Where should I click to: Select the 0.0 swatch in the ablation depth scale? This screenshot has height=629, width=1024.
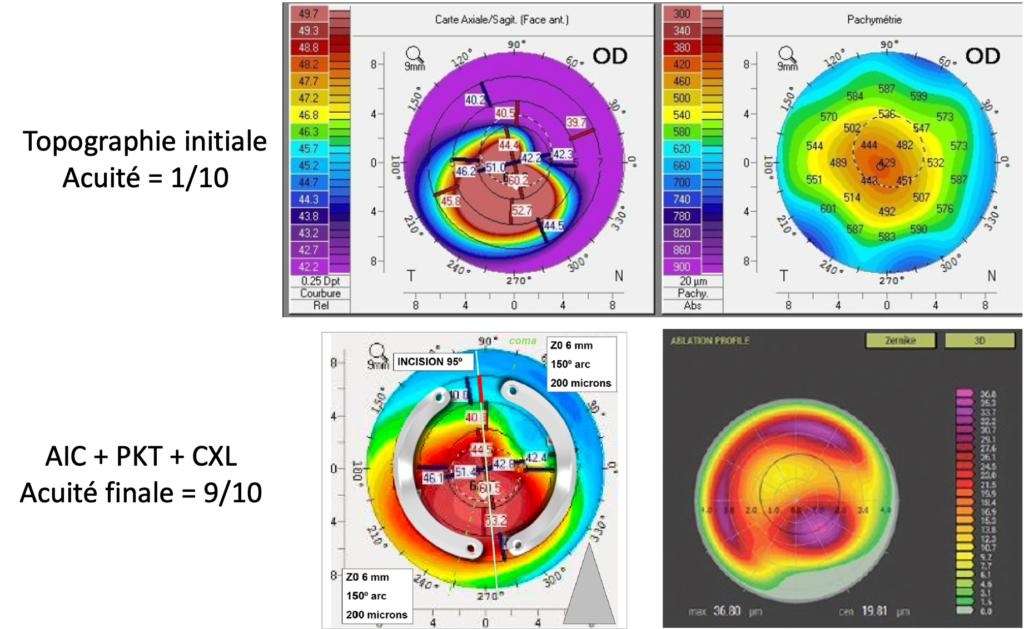click(x=965, y=611)
